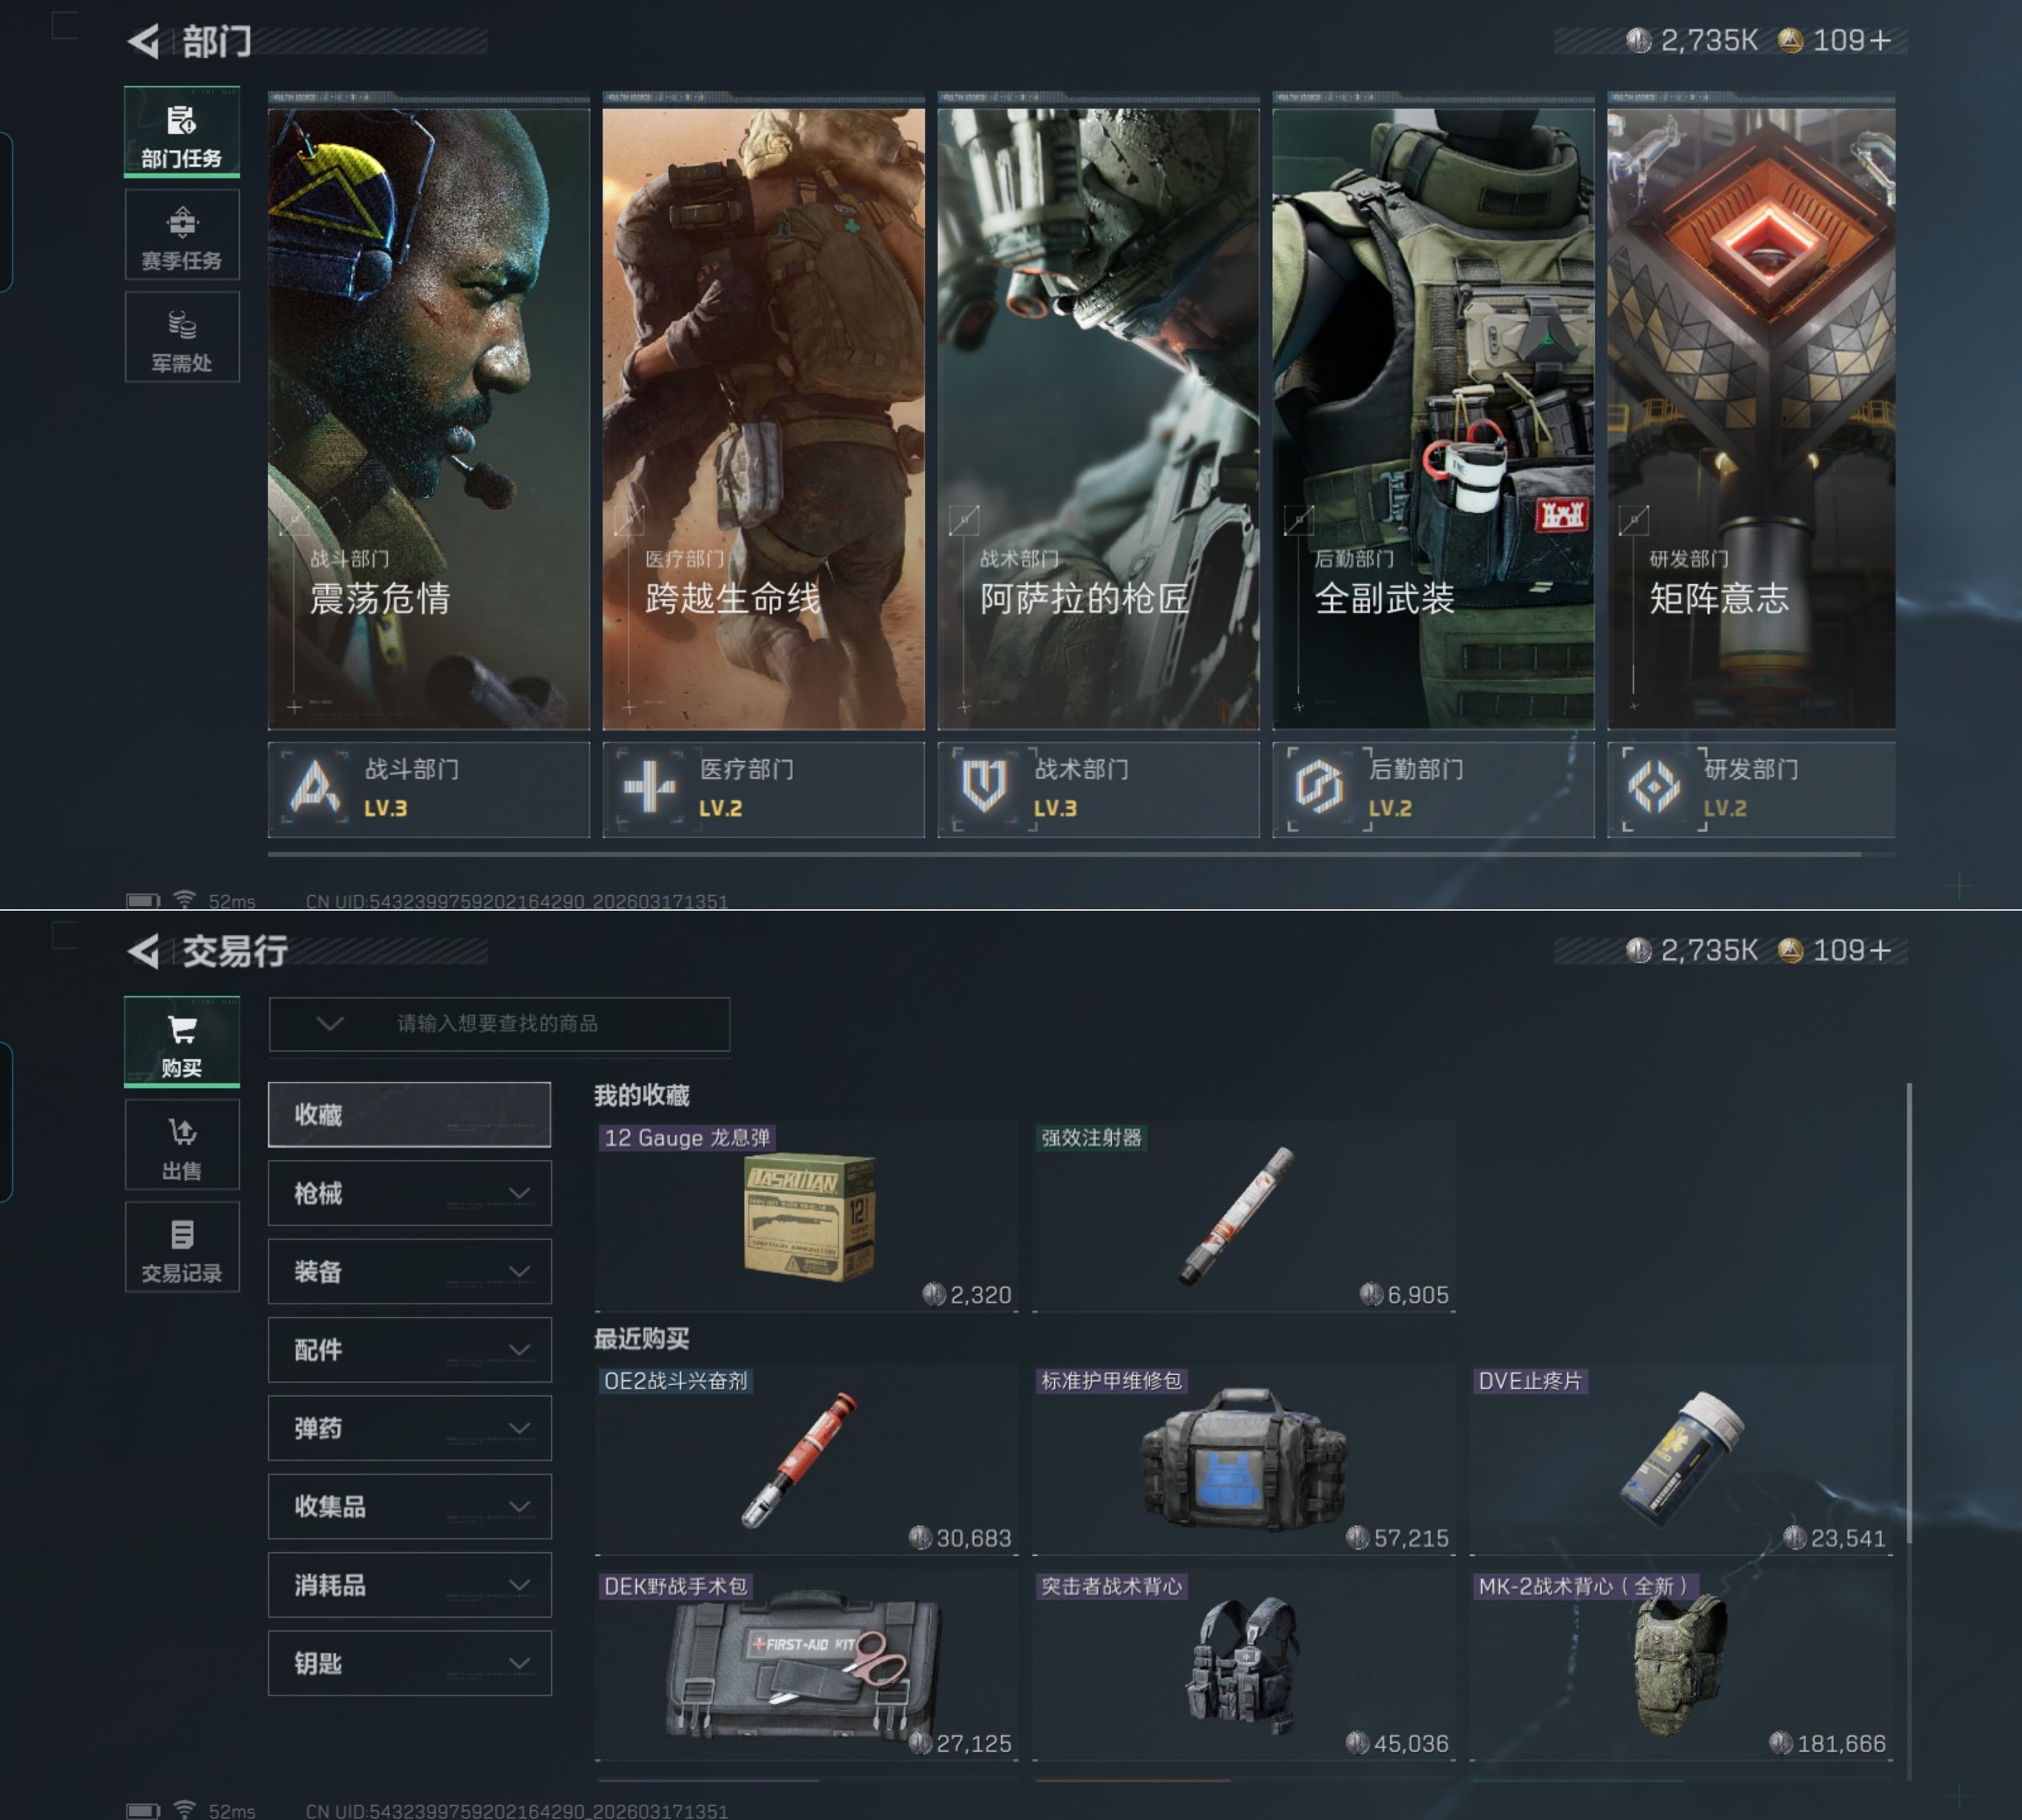The image size is (2022, 1820).
Task: Expand the 弹药 category chevron
Action: pos(519,1428)
